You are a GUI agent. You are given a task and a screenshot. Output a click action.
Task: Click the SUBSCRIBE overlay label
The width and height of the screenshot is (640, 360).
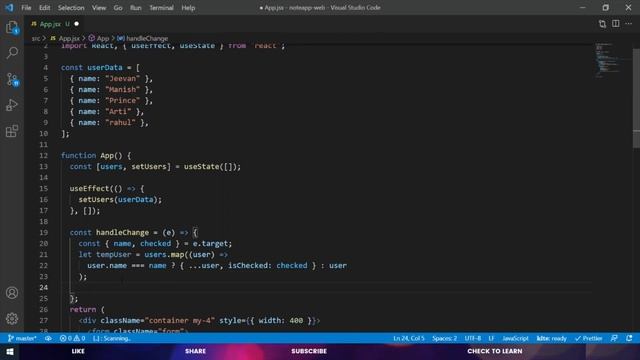pos(309,351)
